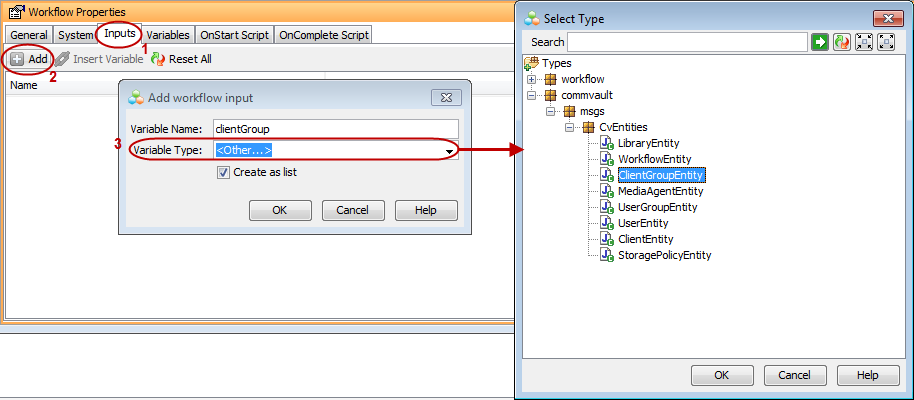This screenshot has height=400, width=914.
Task: Open the Variable Type dropdown
Action: 451,150
